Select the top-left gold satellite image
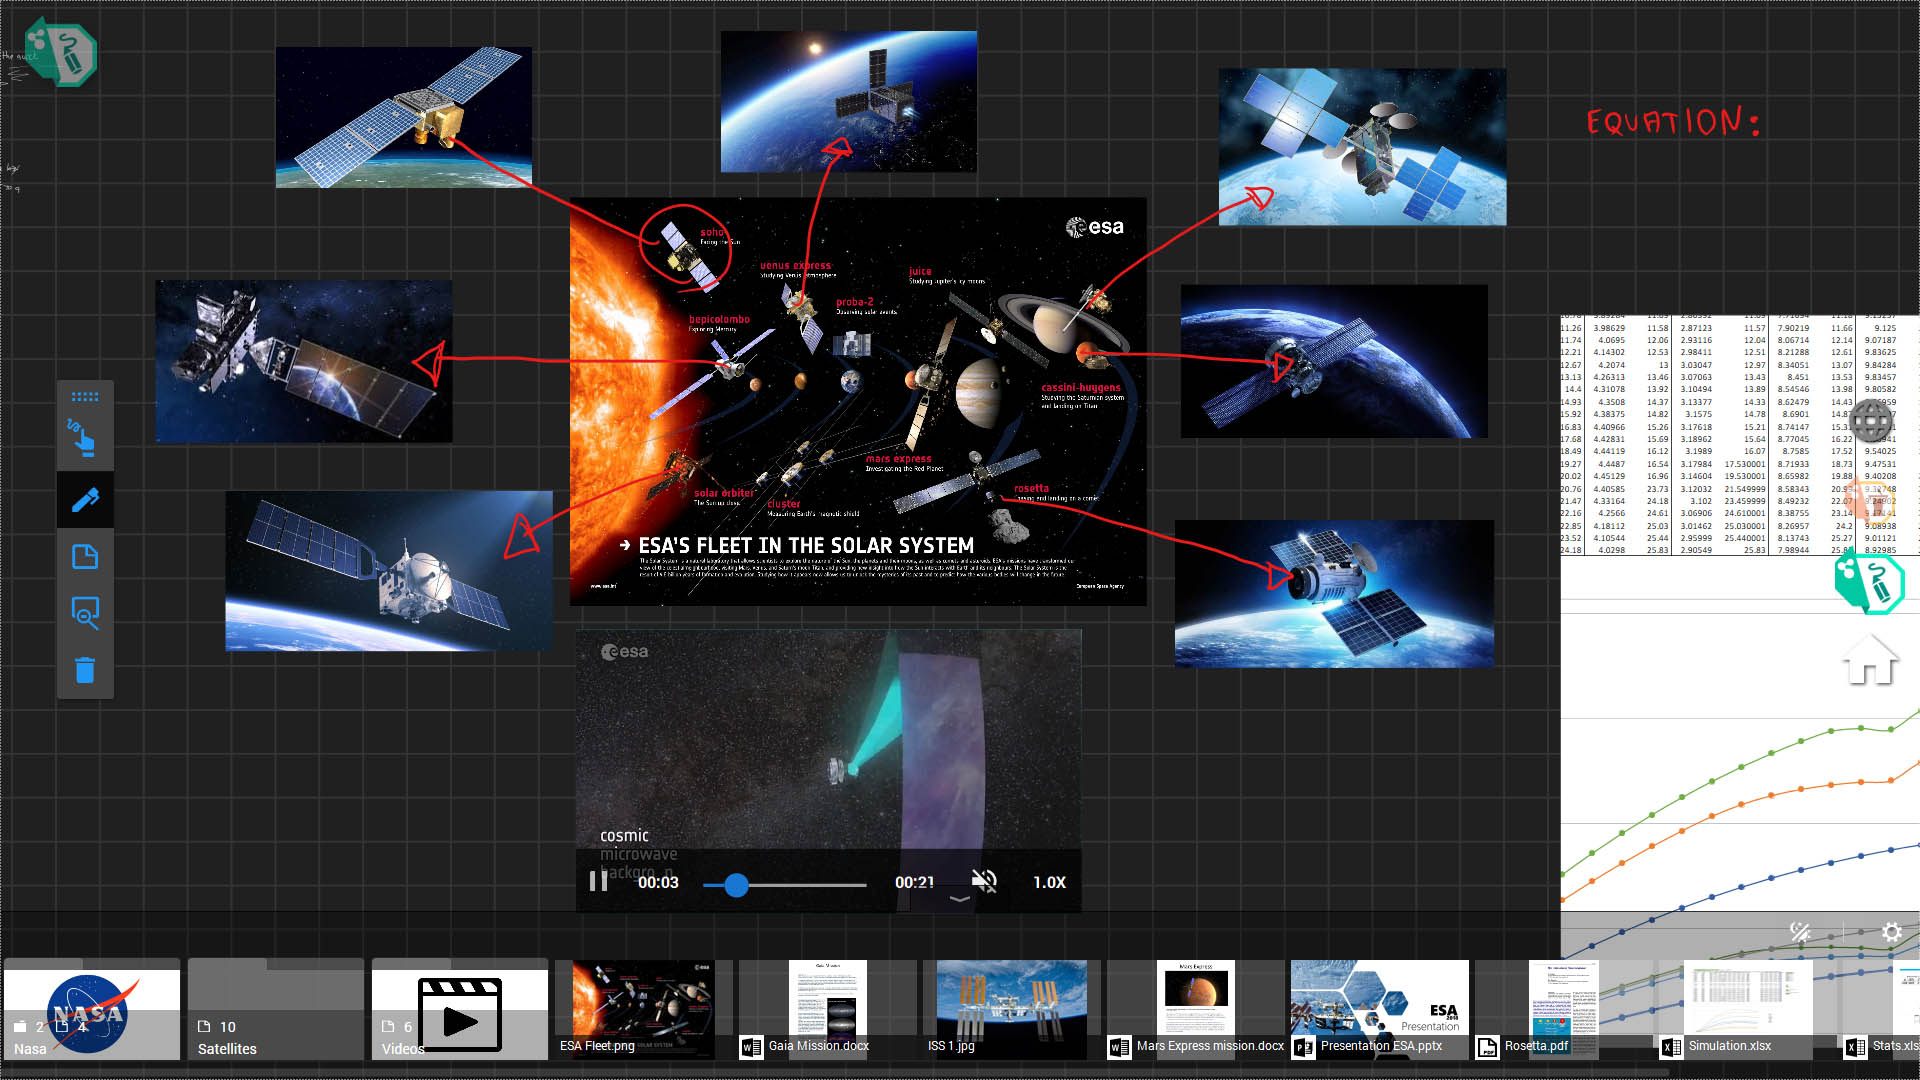This screenshot has width=1920, height=1080. tap(404, 117)
